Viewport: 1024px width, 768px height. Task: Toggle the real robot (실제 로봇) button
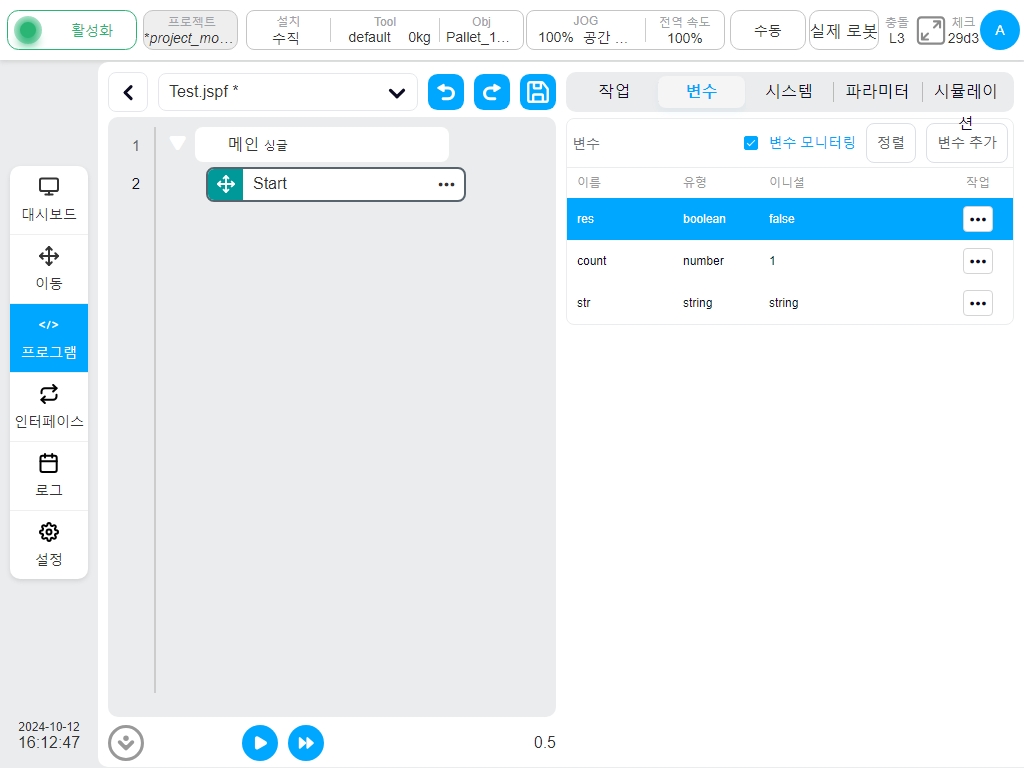[x=844, y=30]
